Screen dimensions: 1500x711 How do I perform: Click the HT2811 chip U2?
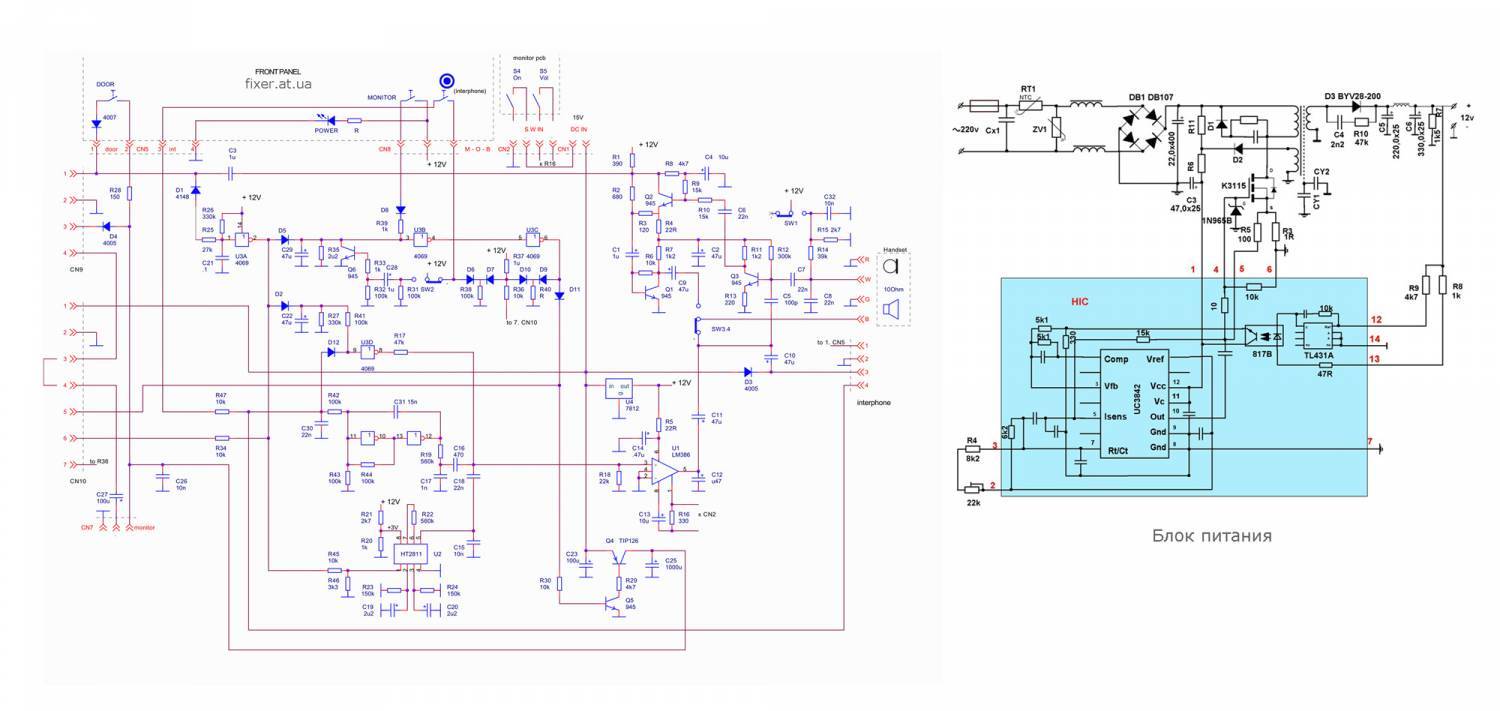click(x=410, y=553)
